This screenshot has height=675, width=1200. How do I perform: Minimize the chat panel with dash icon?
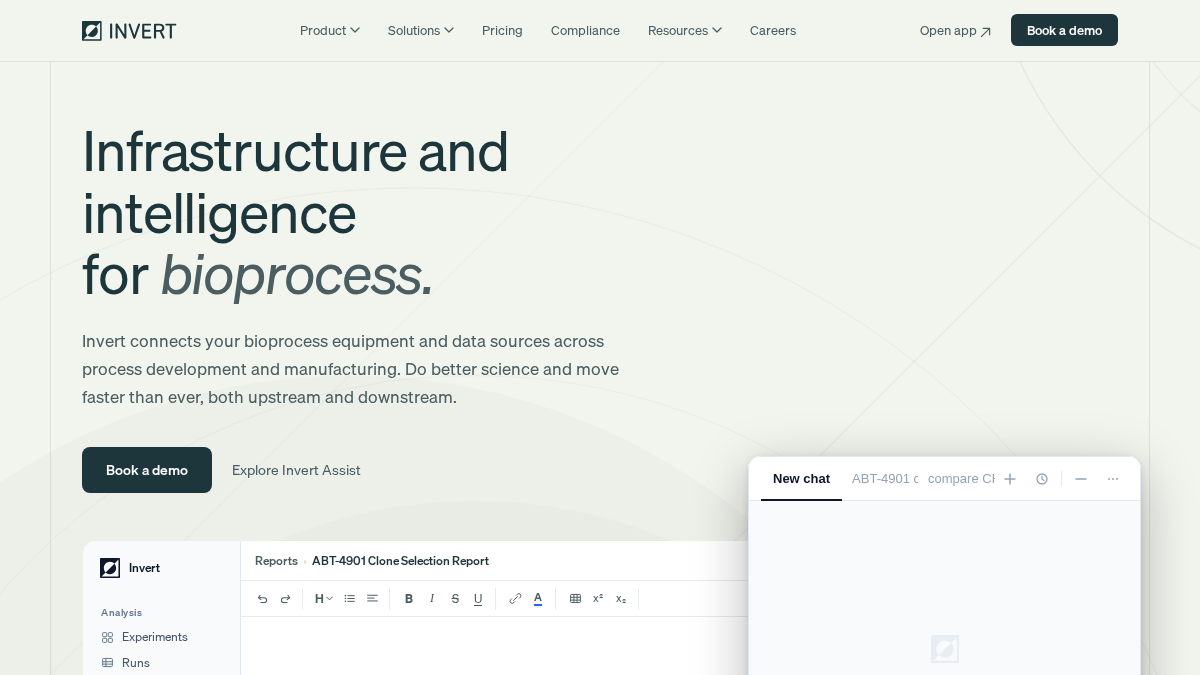pyautogui.click(x=1081, y=479)
